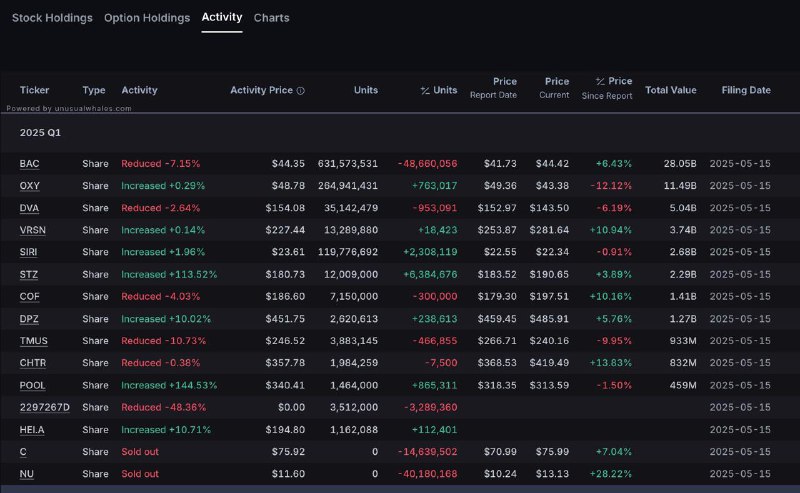Viewport: 800px width, 493px height.
Task: Open the VRSN ticker link
Action: 33,230
